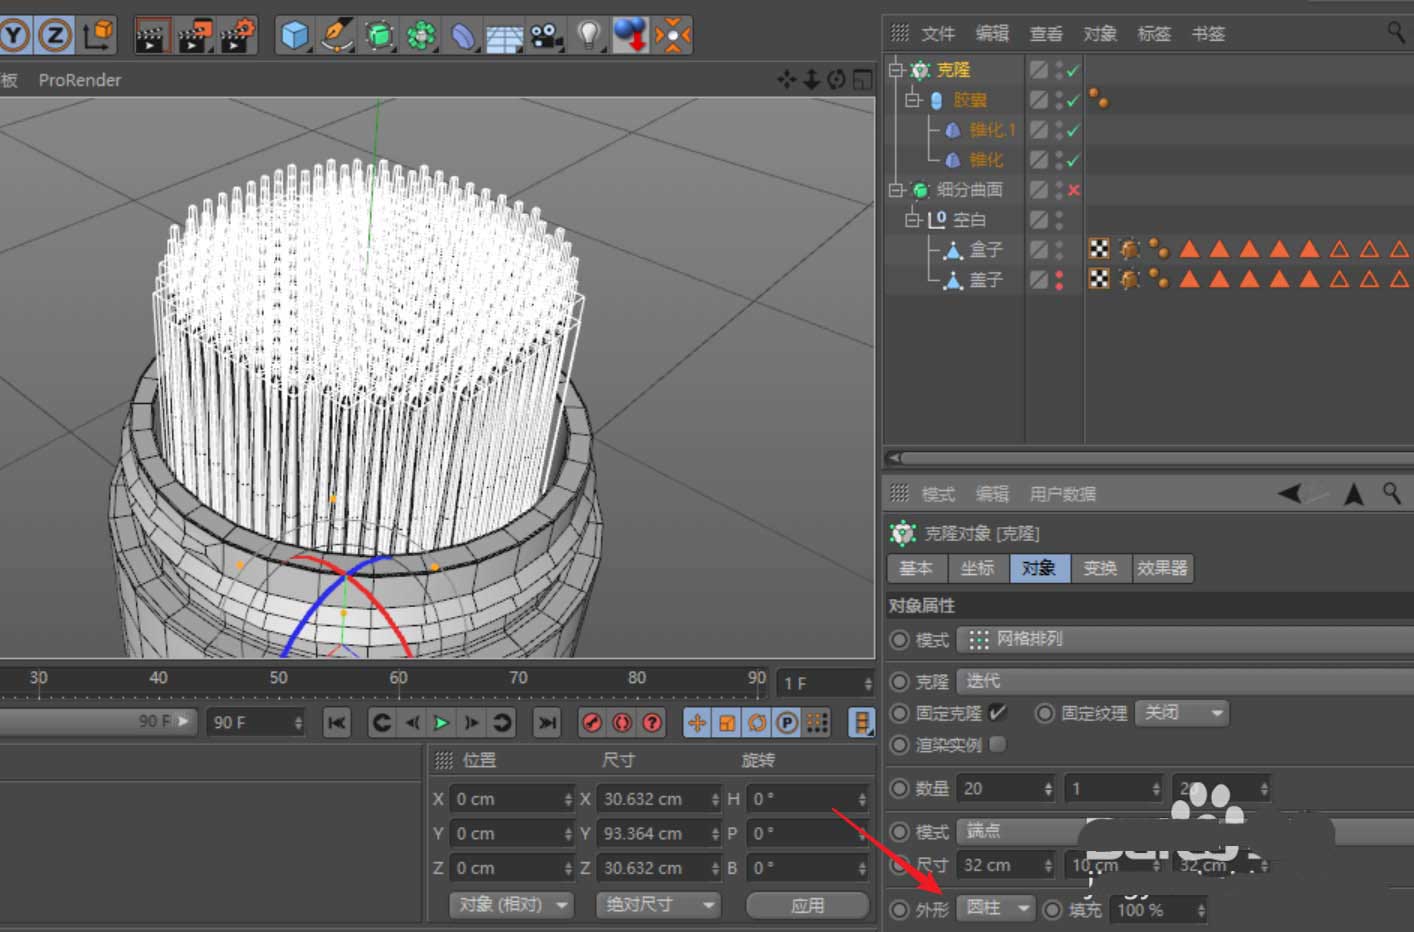
Task: Click the Go to End playback button
Action: pos(547,722)
